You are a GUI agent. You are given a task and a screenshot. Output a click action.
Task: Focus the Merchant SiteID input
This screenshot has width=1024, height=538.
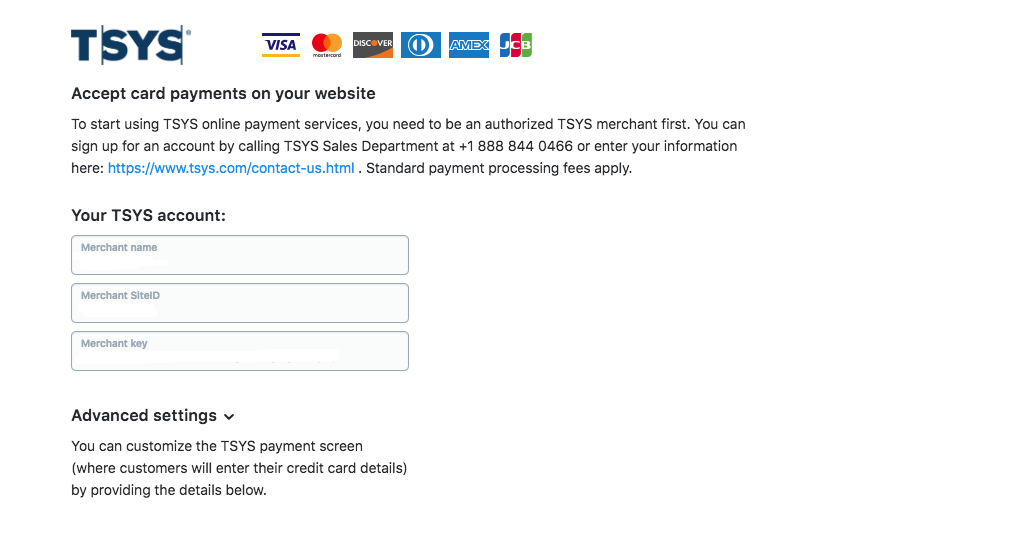coord(240,303)
